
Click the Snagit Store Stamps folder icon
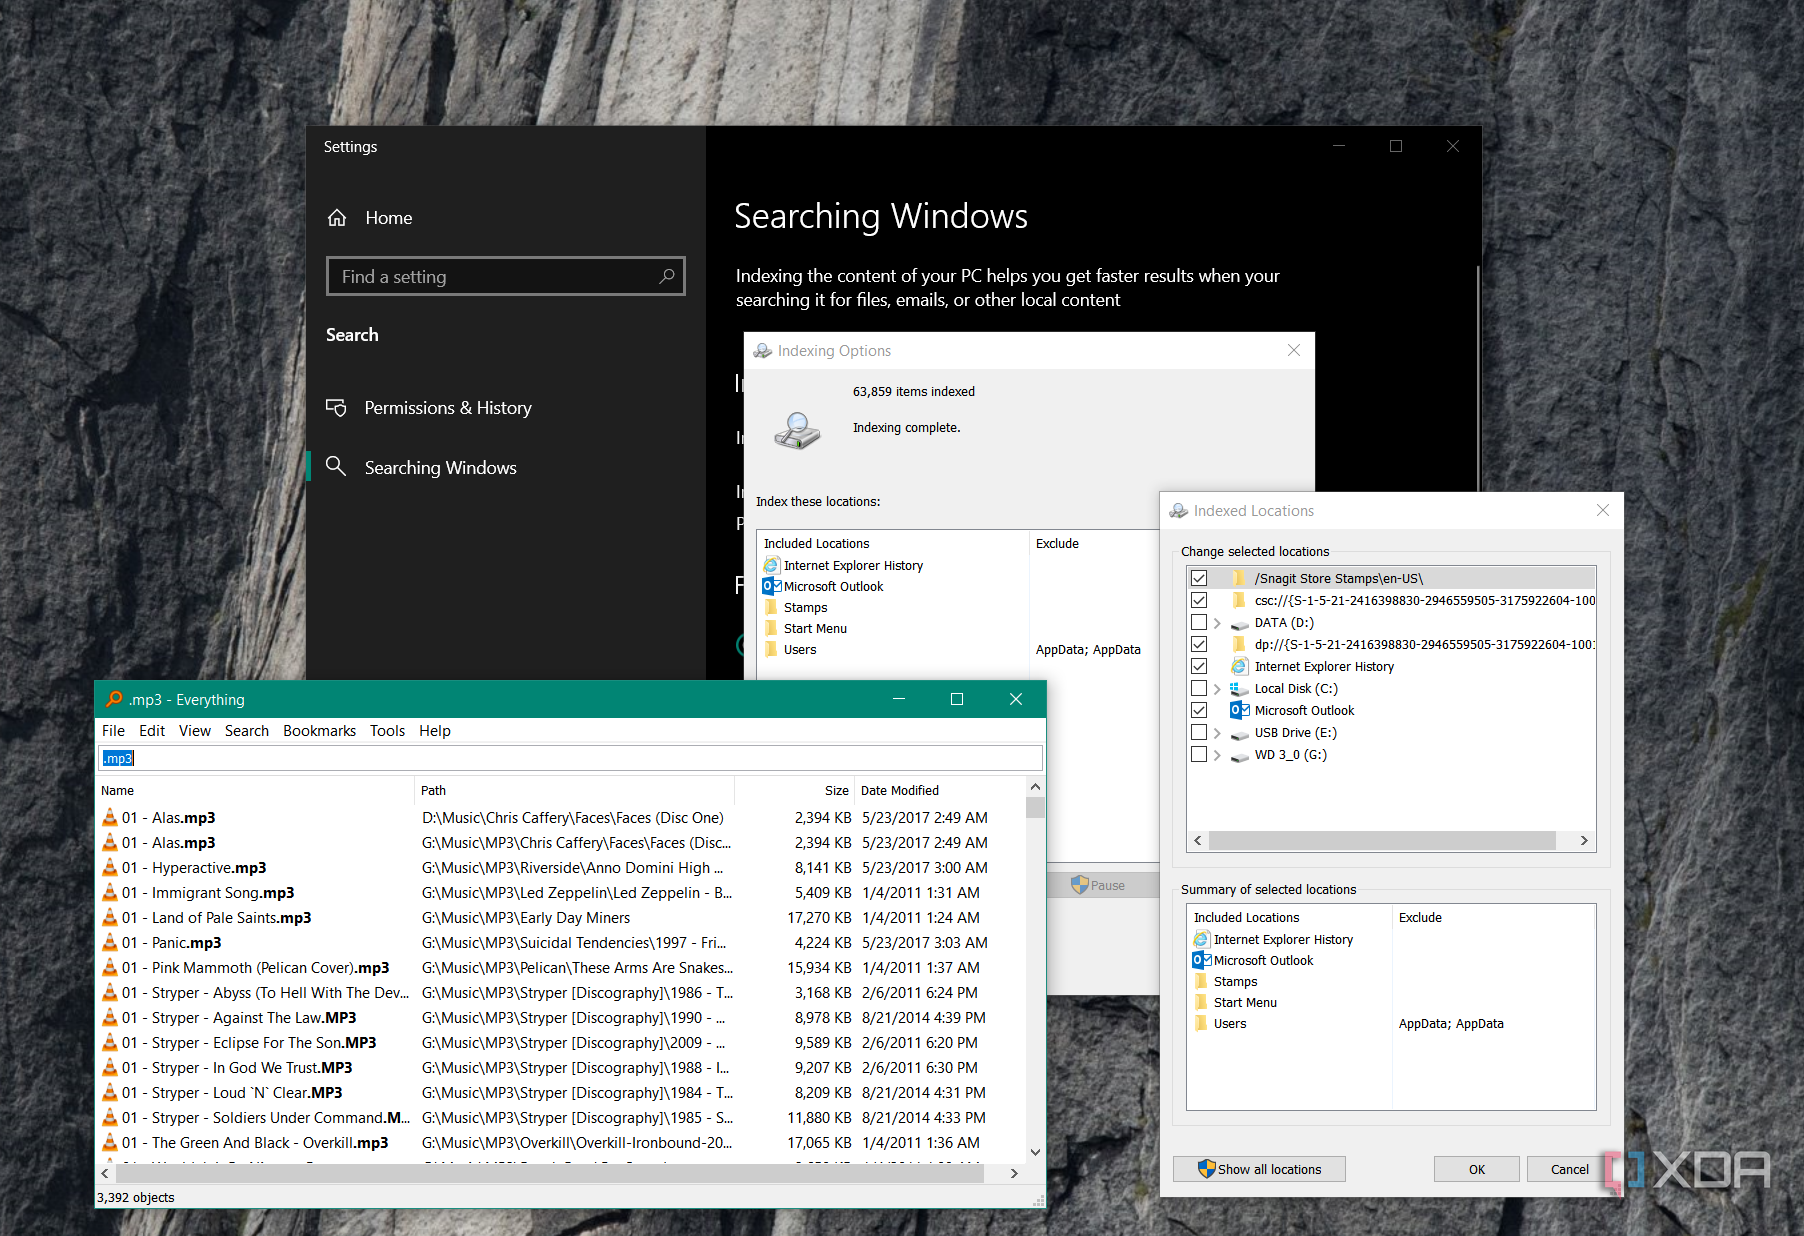coord(1239,578)
